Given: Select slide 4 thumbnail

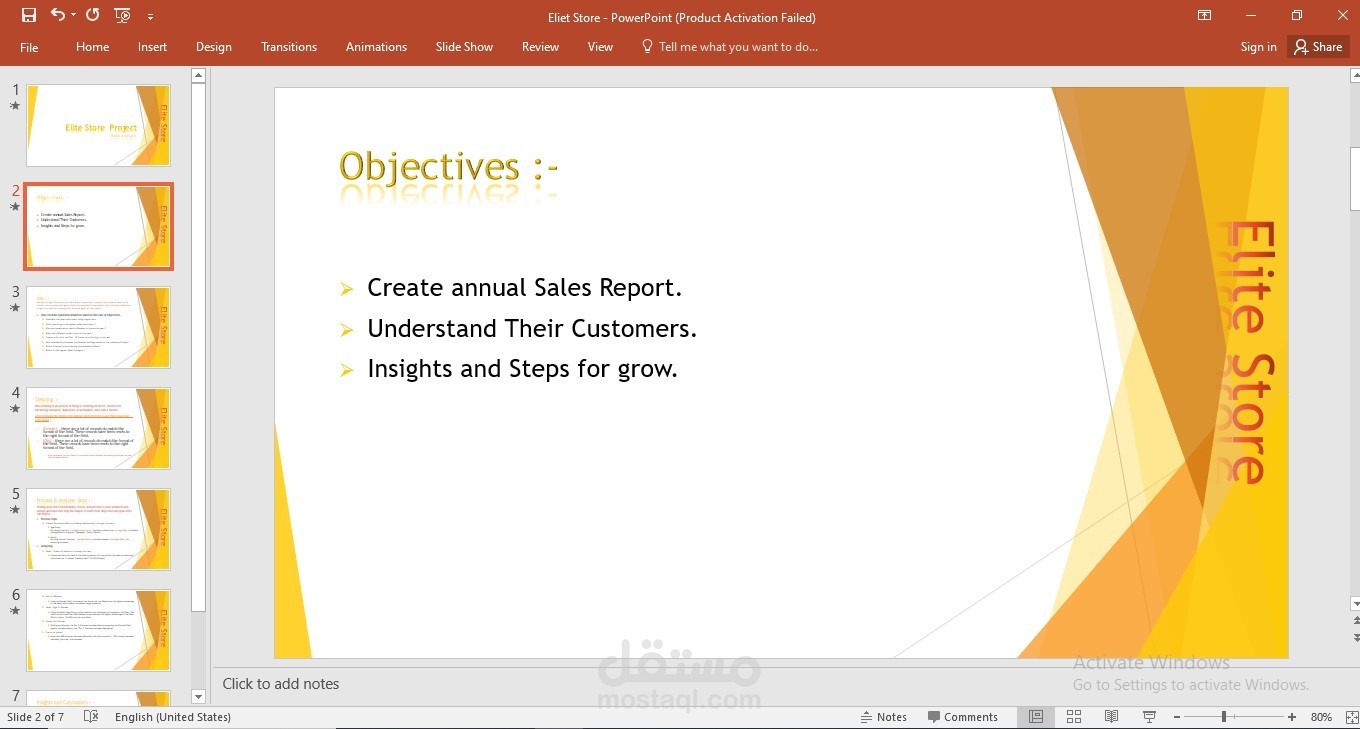Looking at the screenshot, I should pyautogui.click(x=98, y=428).
